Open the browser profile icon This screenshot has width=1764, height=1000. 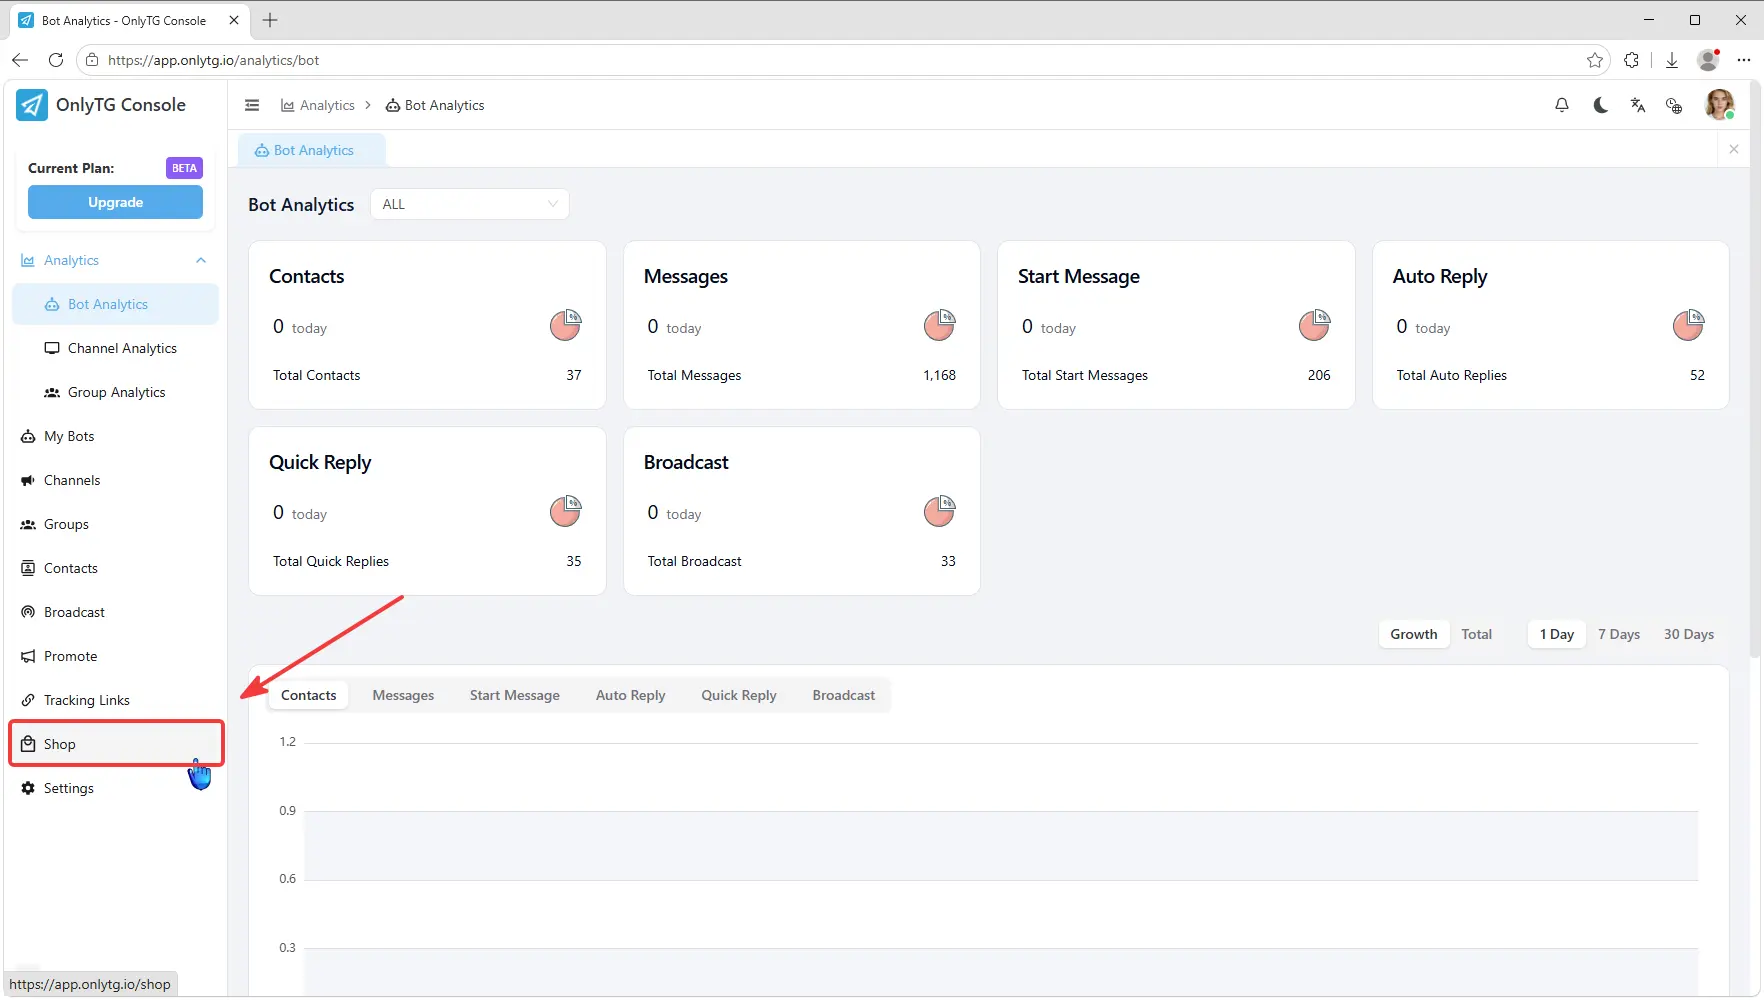click(x=1708, y=60)
